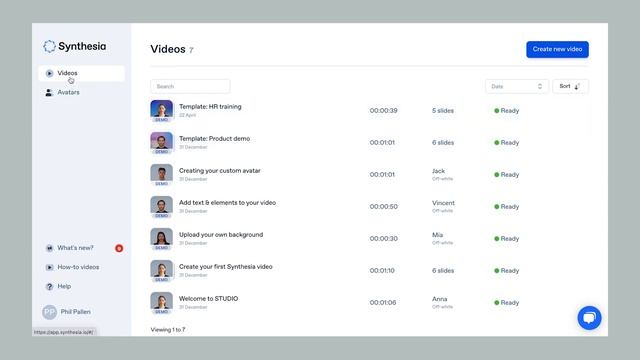The height and width of the screenshot is (360, 640).
Task: Open Add text & elements video thumbnail
Action: pyautogui.click(x=162, y=207)
